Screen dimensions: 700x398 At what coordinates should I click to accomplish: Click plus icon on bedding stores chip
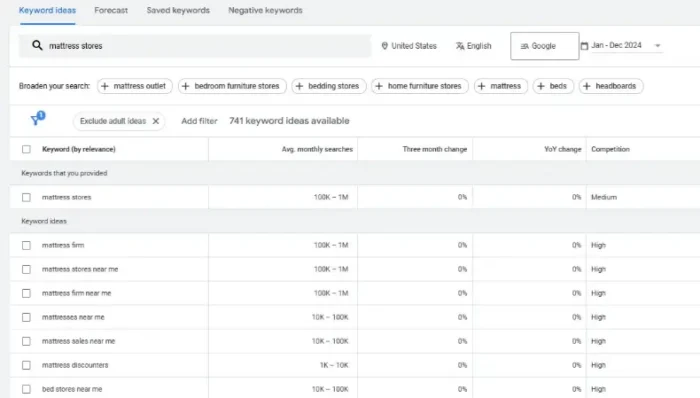pyautogui.click(x=300, y=86)
